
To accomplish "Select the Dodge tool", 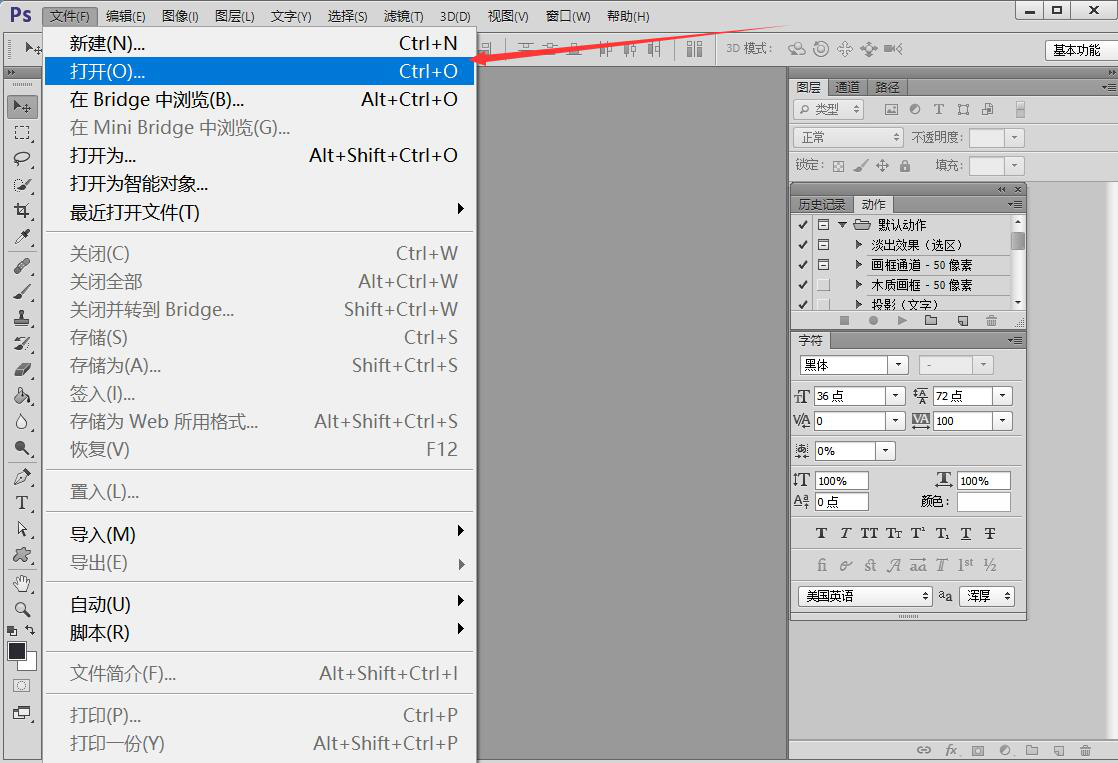I will (x=22, y=448).
